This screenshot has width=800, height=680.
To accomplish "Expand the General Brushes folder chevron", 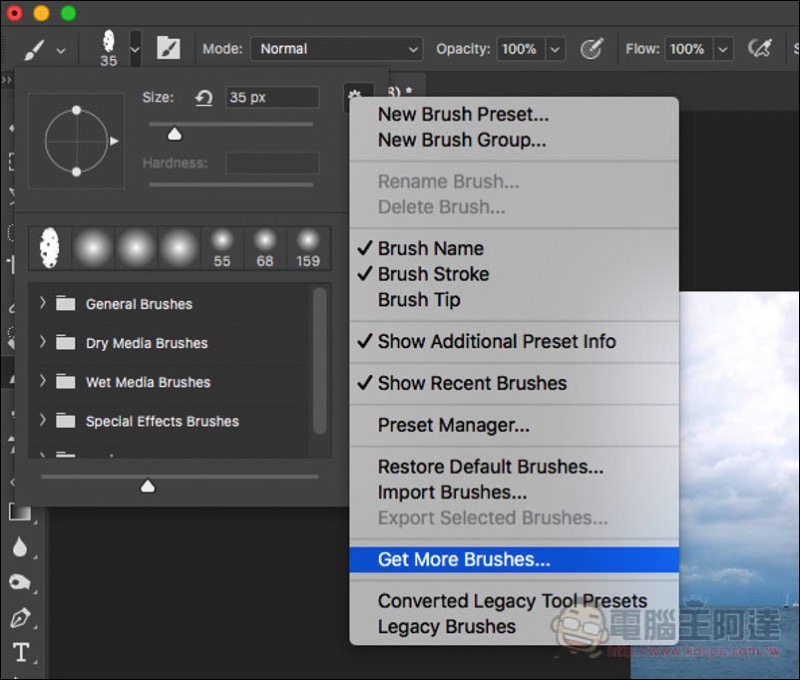I will point(43,303).
